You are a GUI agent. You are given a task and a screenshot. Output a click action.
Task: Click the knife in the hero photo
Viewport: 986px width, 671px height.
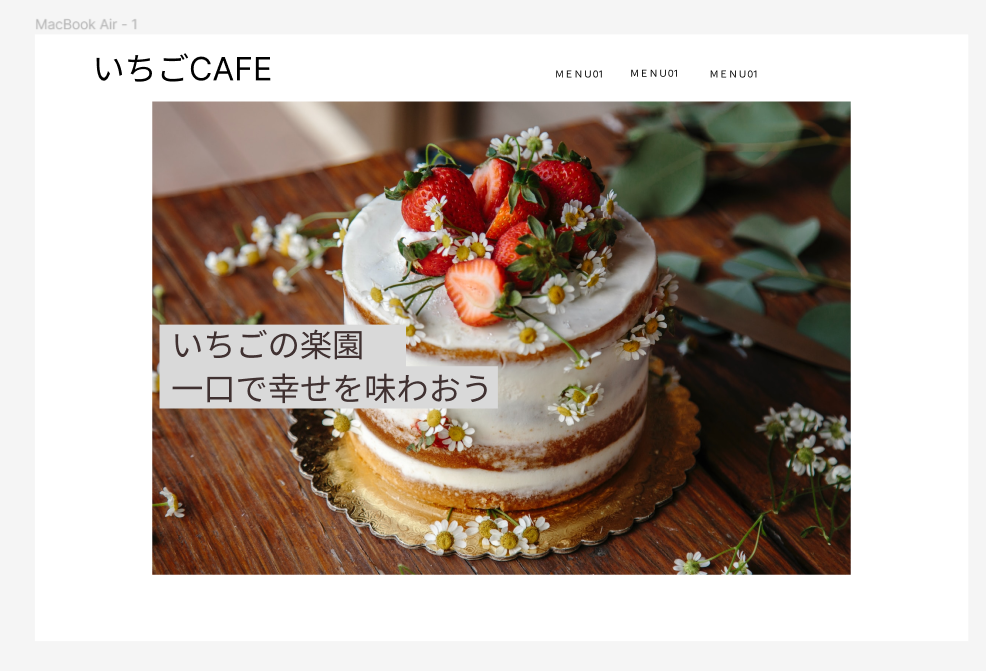[x=761, y=324]
